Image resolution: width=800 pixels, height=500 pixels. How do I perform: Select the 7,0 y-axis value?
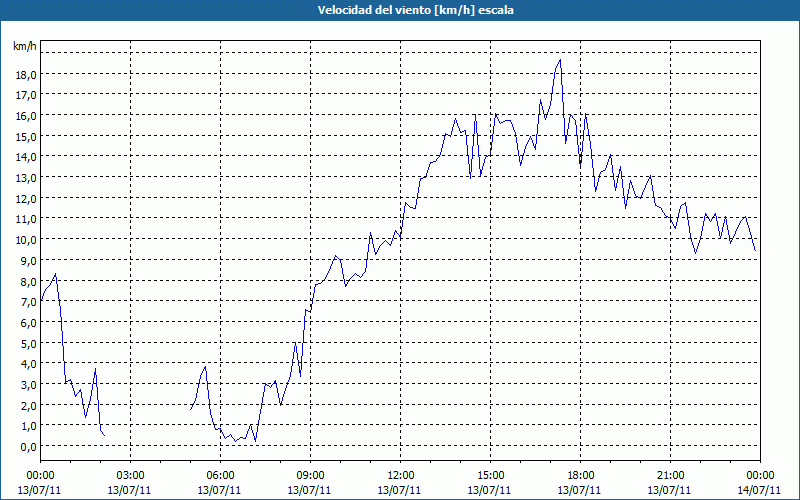coord(29,302)
